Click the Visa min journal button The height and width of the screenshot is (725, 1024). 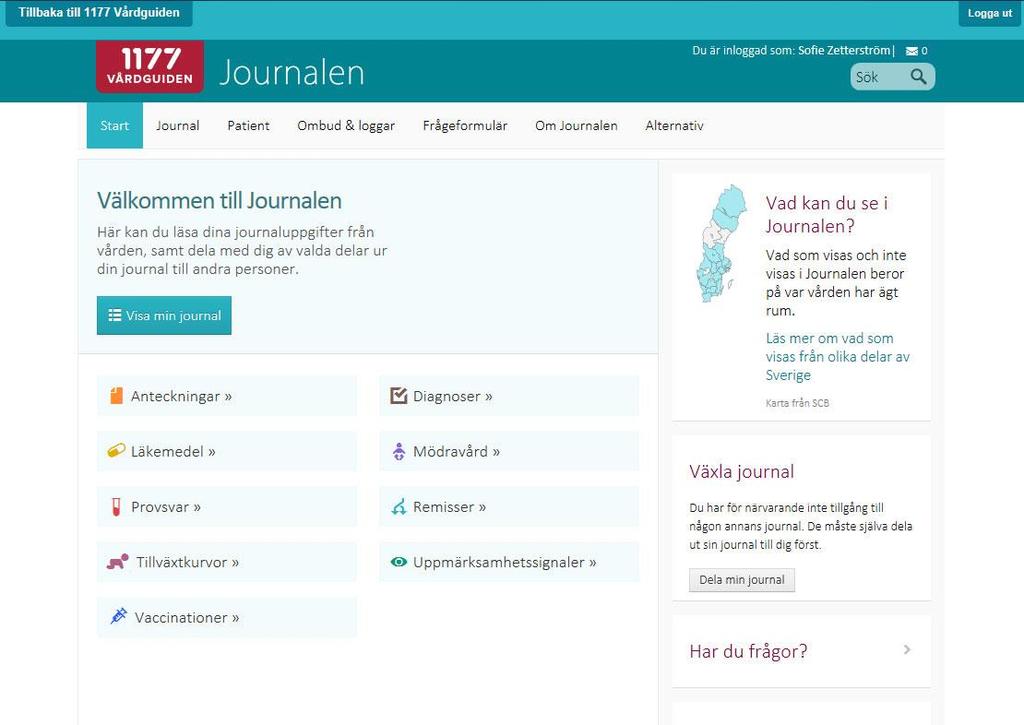164,315
